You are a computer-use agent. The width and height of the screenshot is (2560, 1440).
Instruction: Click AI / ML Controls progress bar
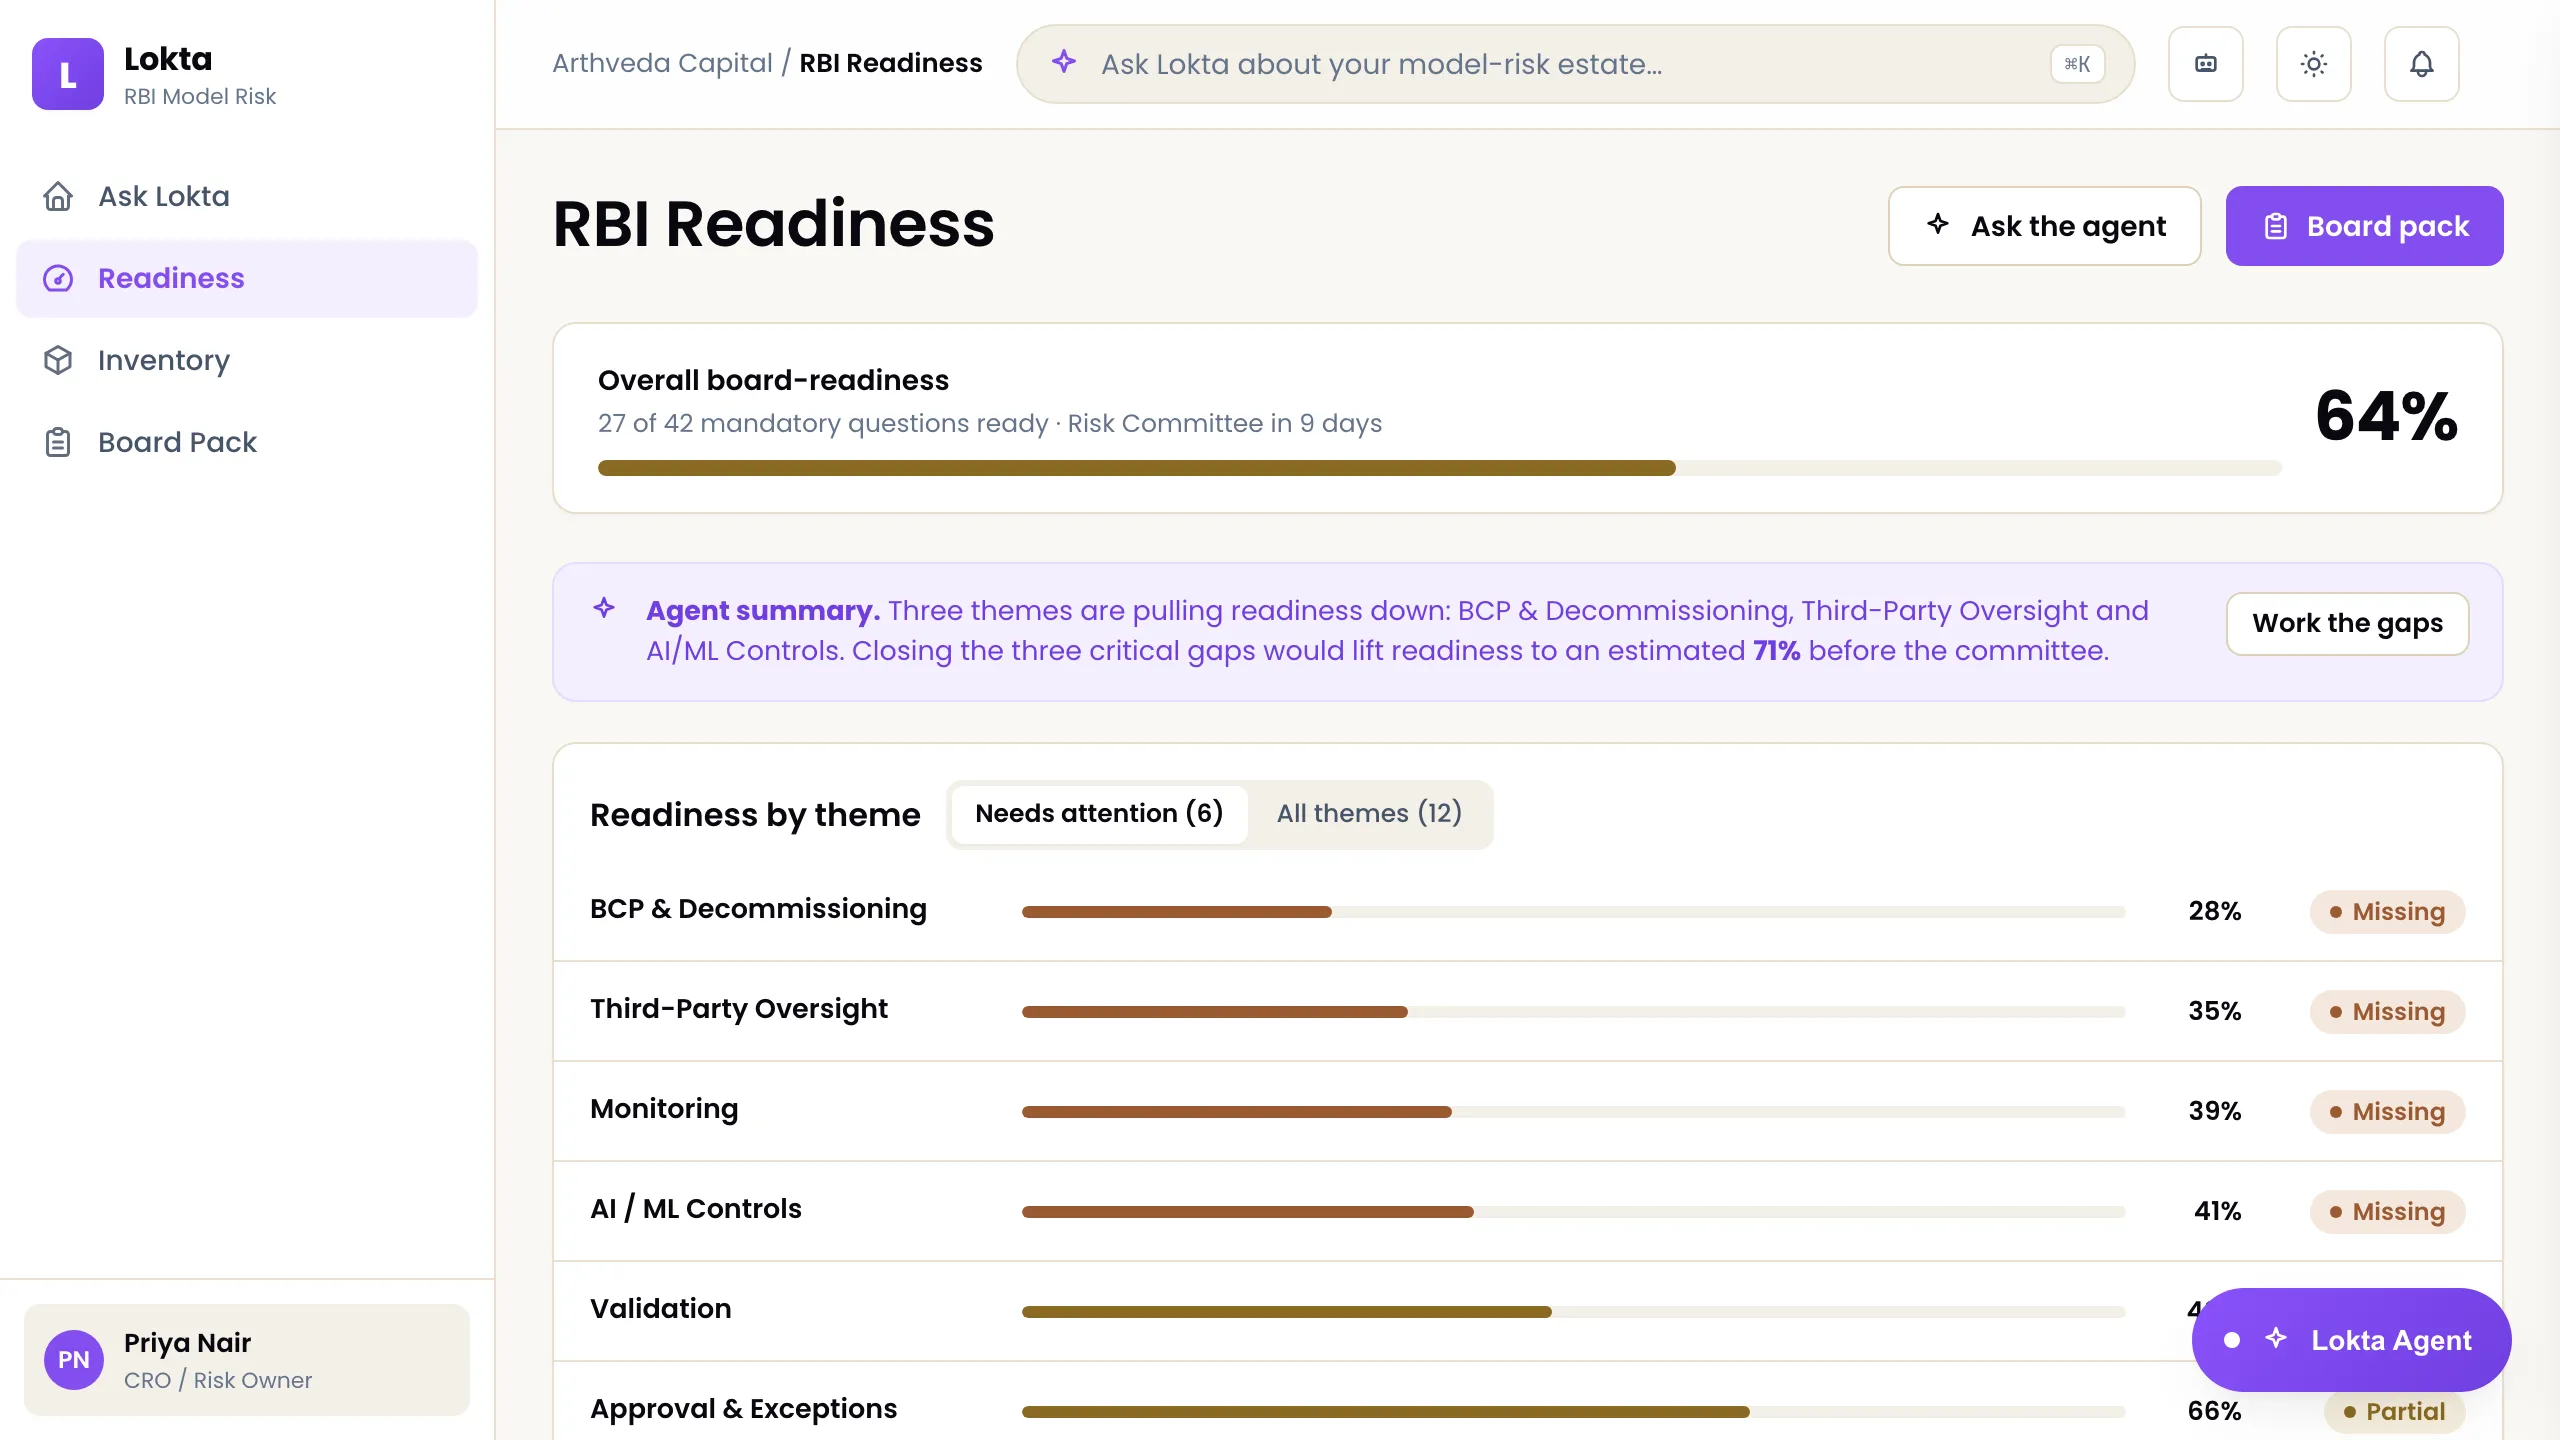(x=1573, y=1212)
